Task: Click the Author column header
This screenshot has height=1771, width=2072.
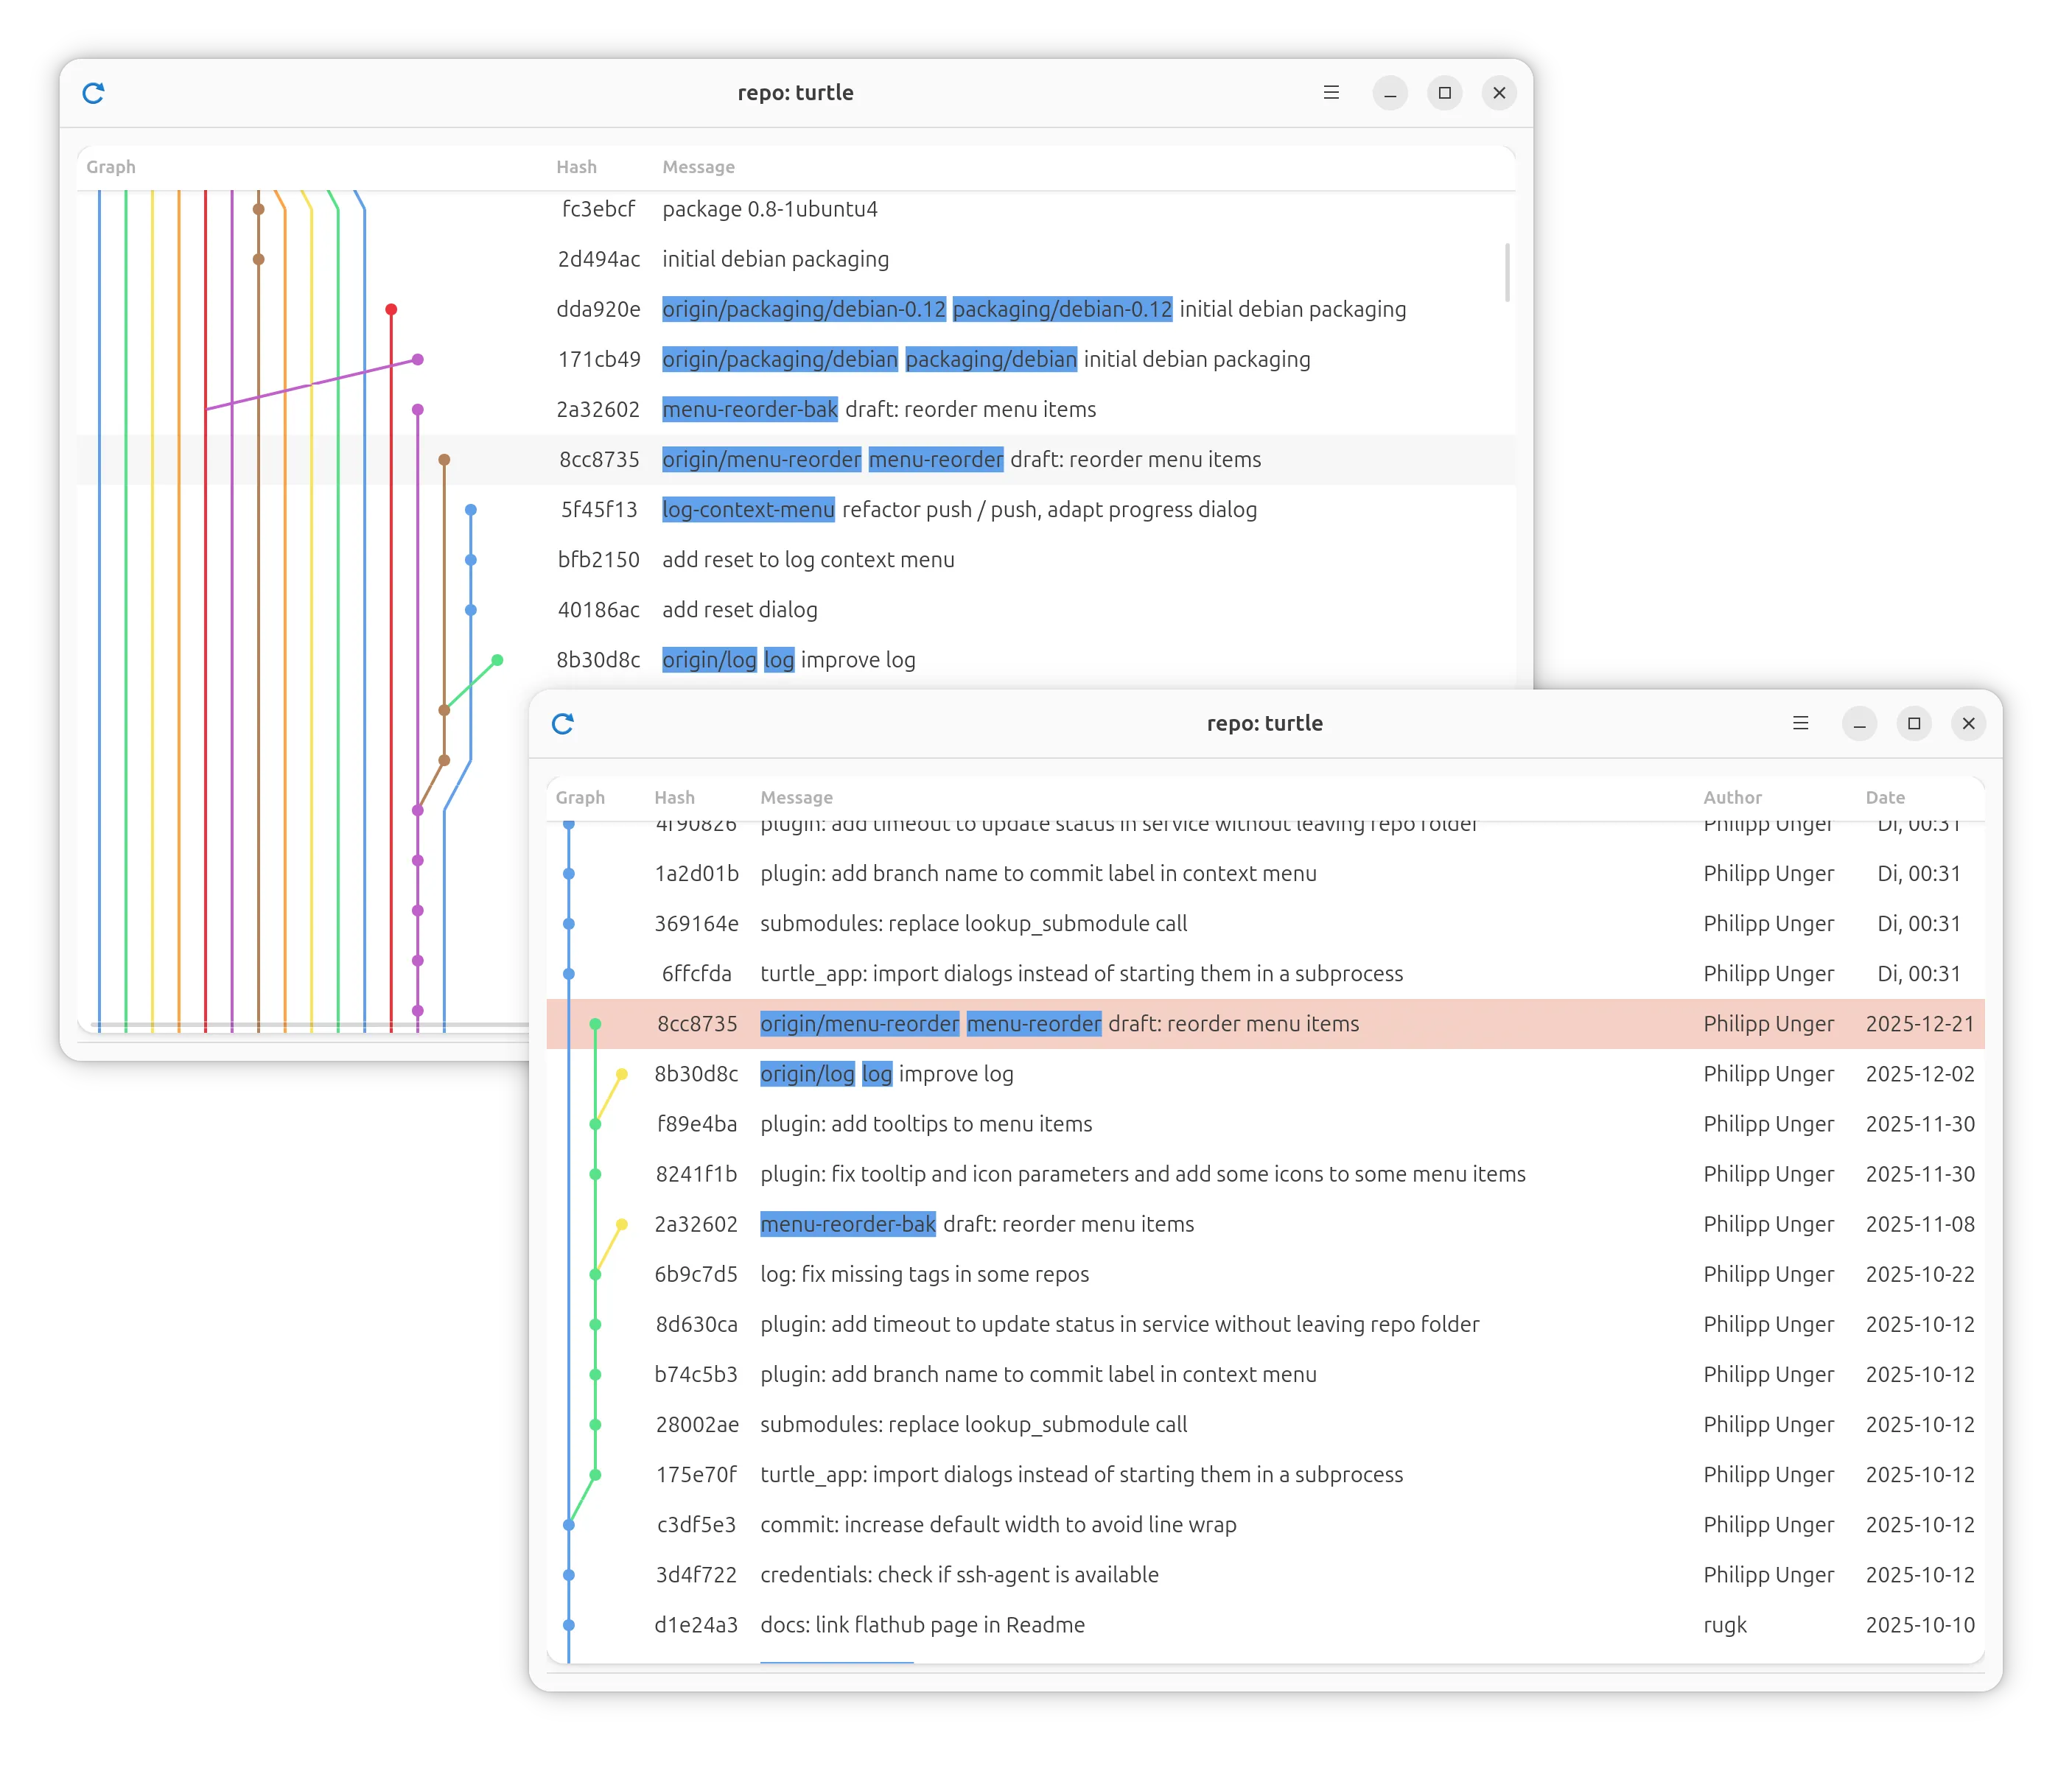Action: 1732,797
